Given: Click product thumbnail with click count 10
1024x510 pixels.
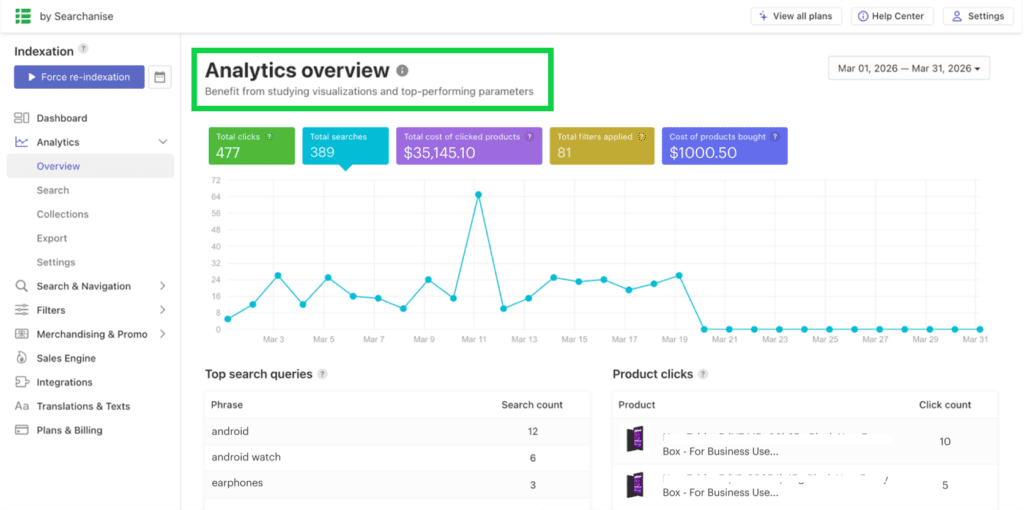Looking at the screenshot, I should click(634, 439).
